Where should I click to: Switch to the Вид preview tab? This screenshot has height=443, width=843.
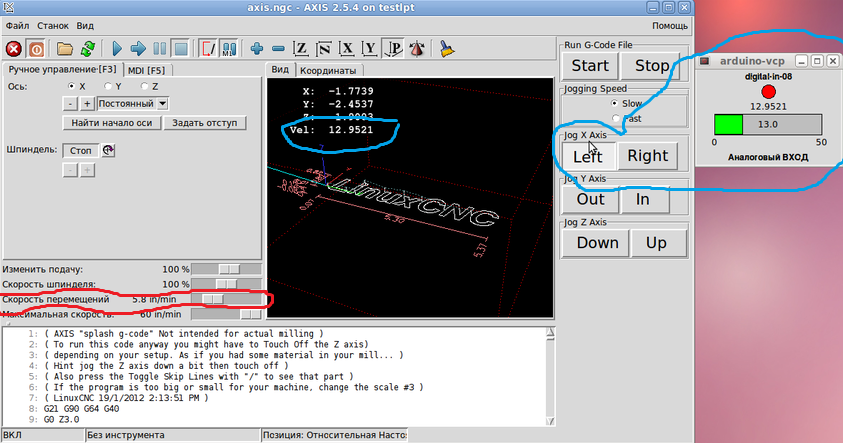pyautogui.click(x=280, y=69)
